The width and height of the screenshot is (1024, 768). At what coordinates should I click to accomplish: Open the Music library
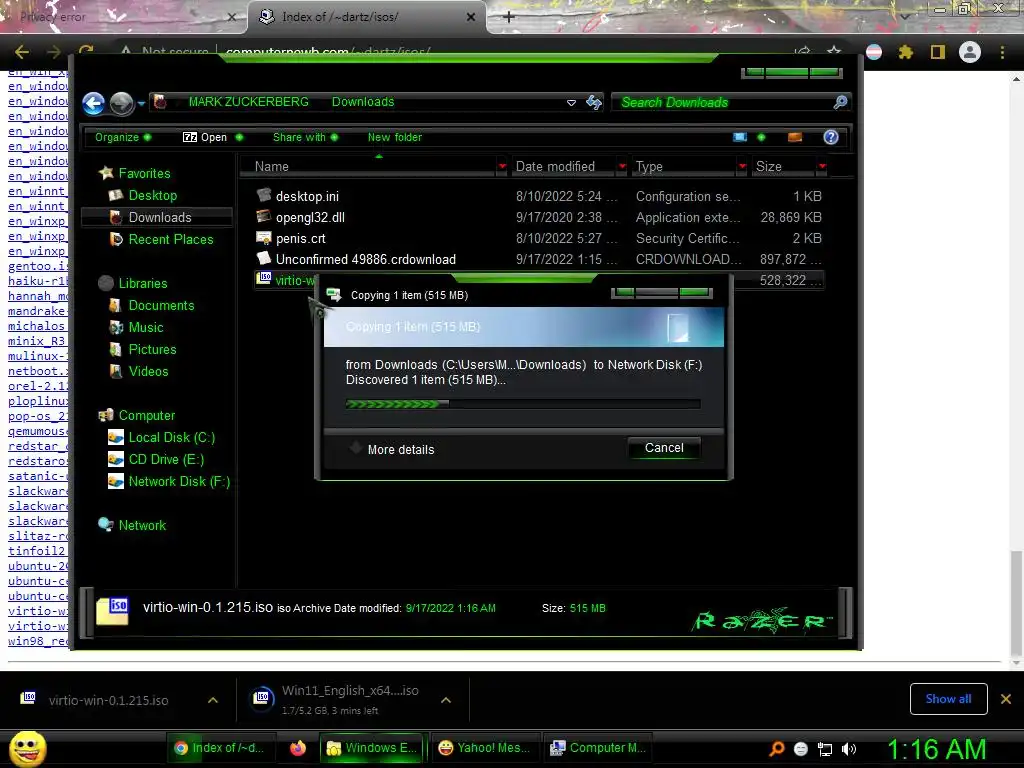(146, 327)
